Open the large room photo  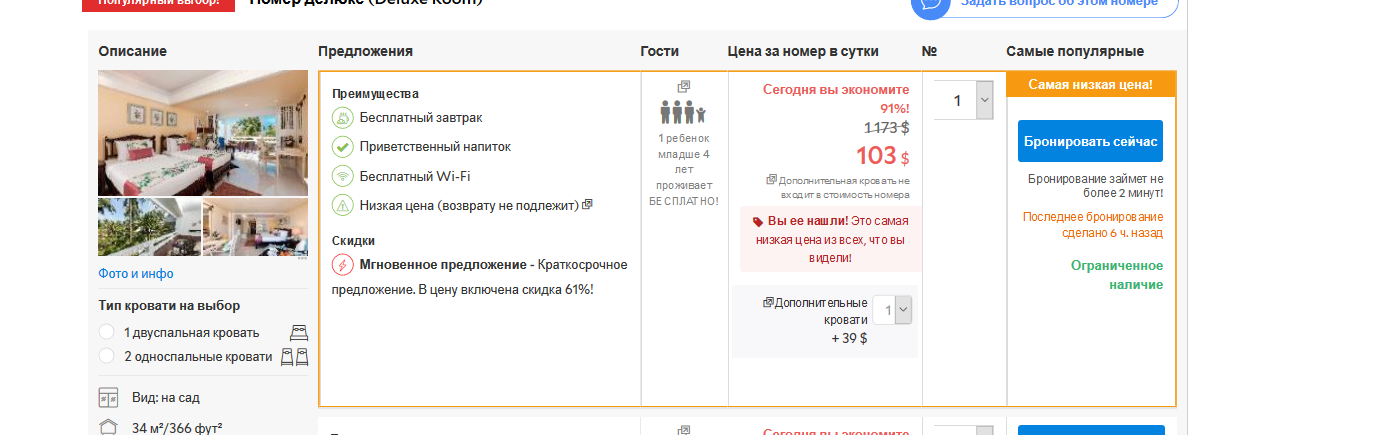point(203,132)
